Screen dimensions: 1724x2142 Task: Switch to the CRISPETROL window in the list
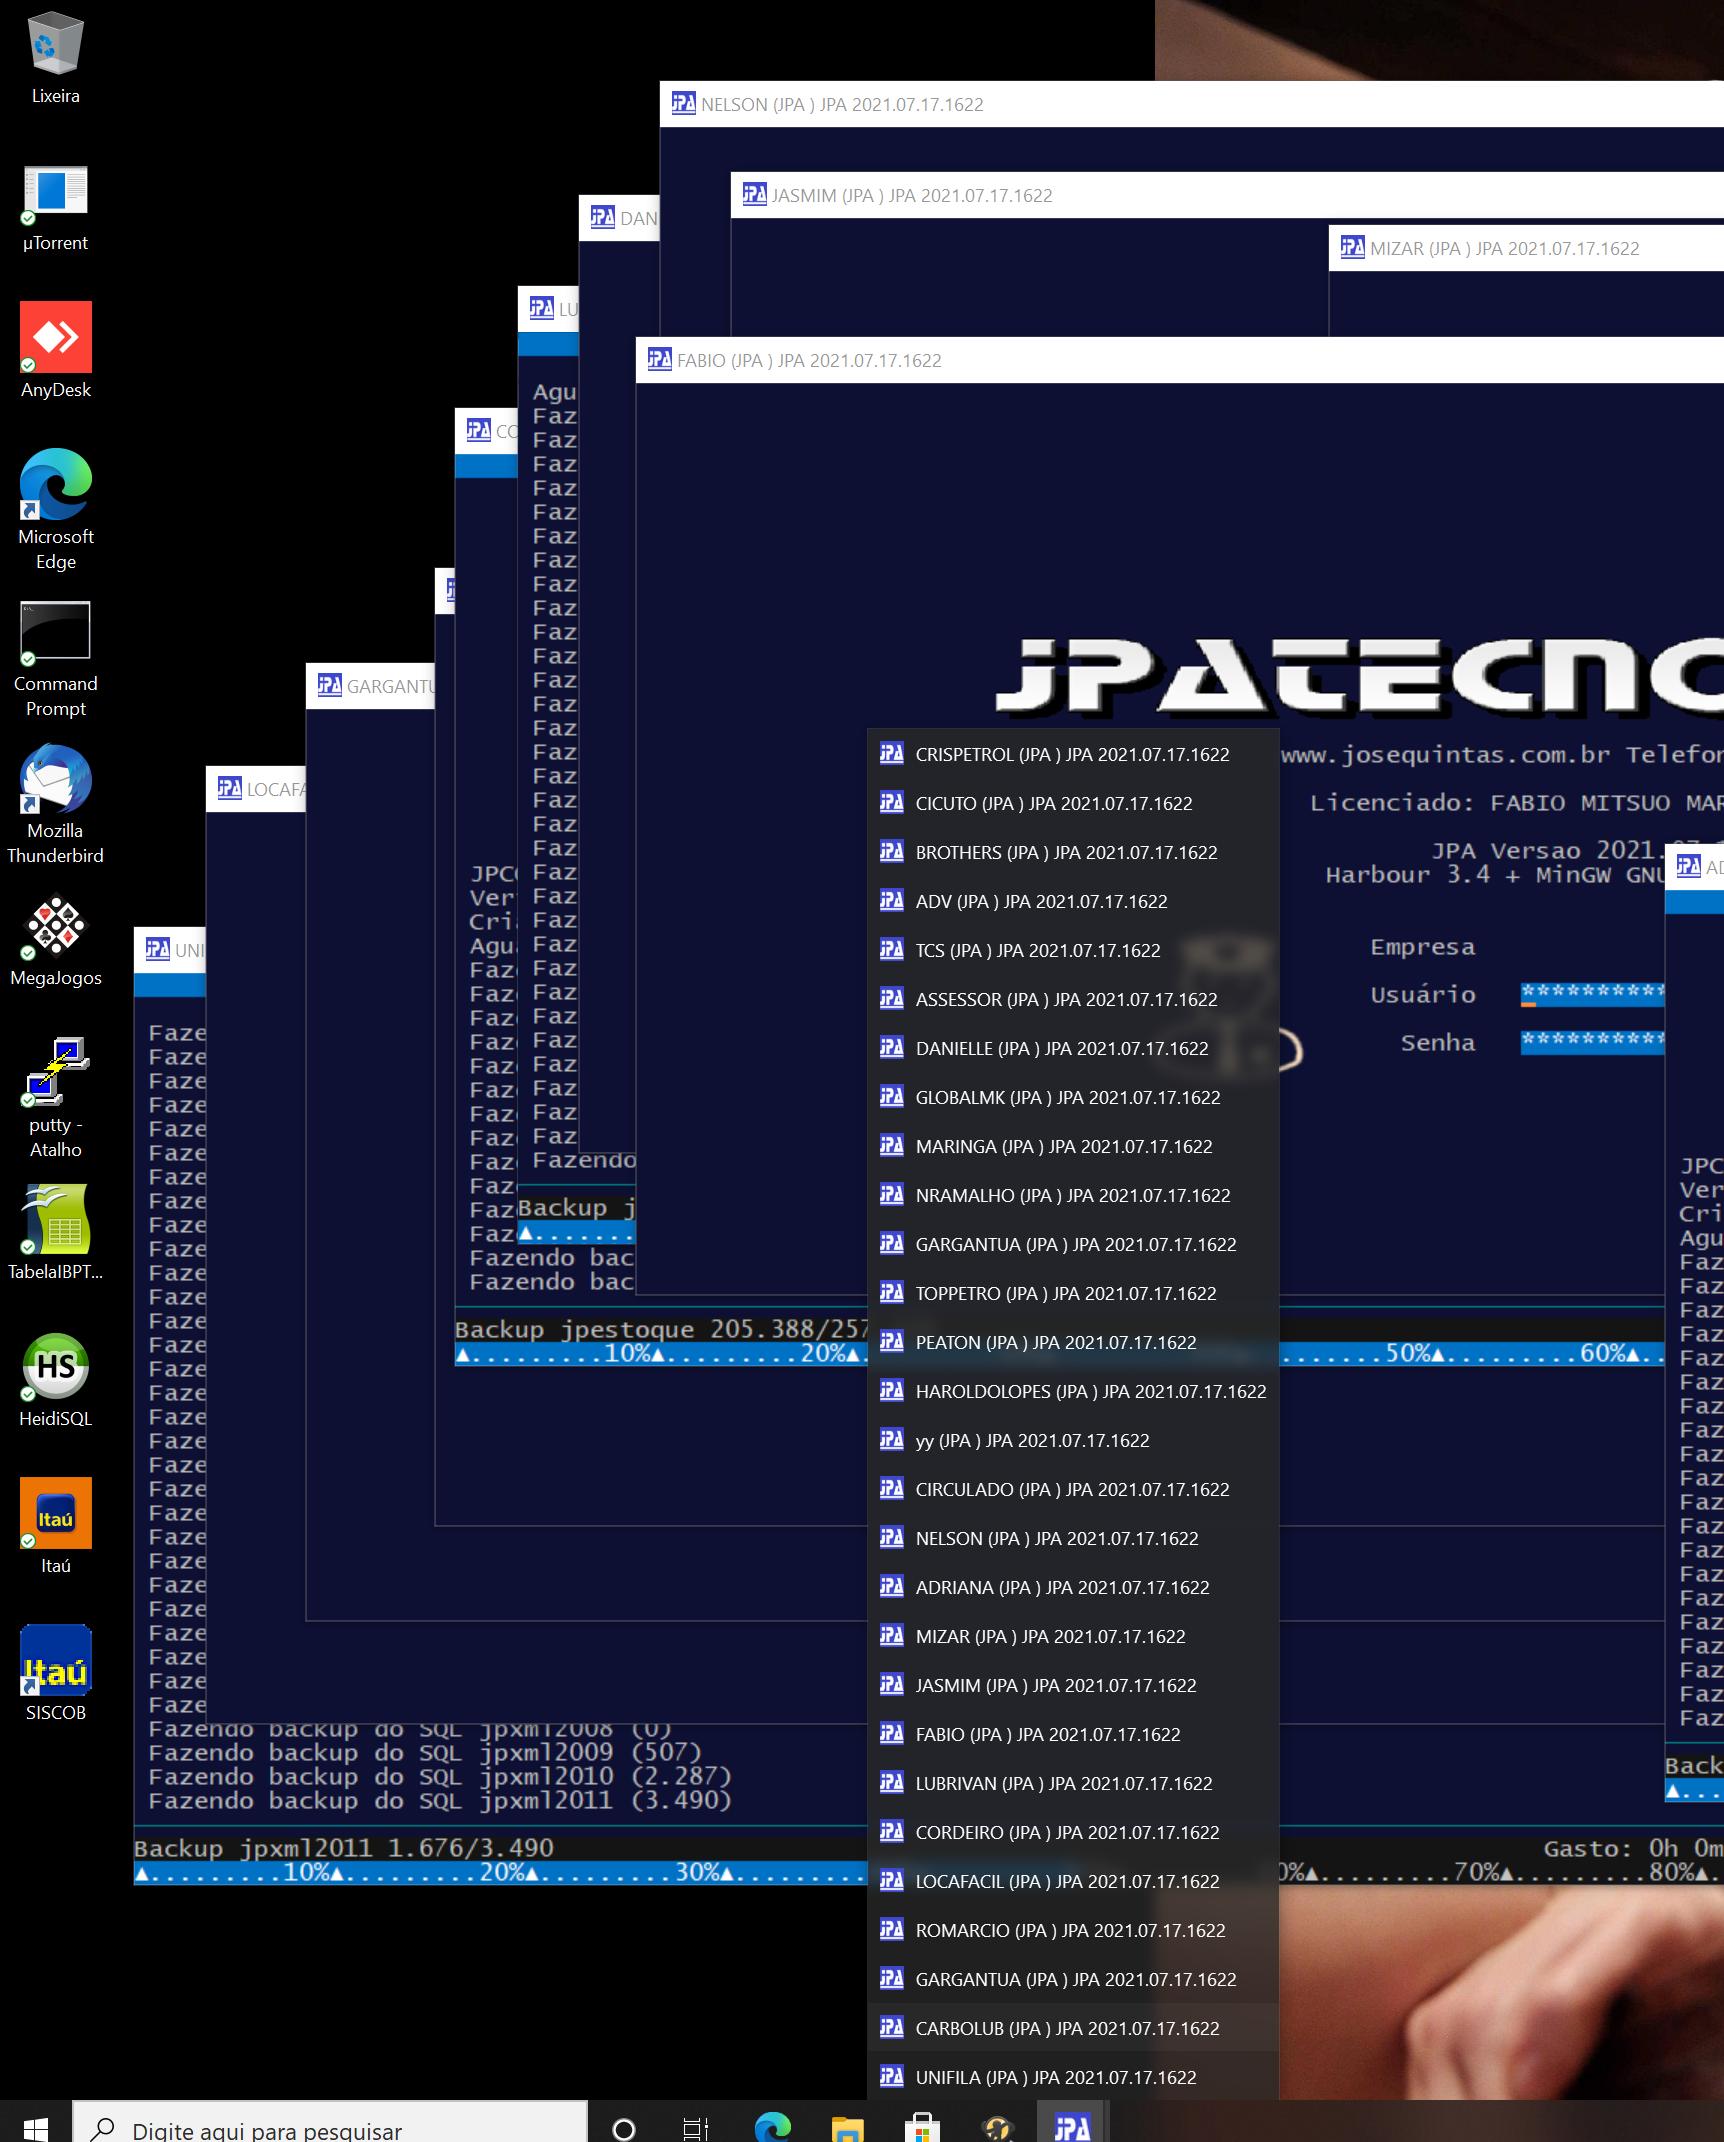point(1072,754)
